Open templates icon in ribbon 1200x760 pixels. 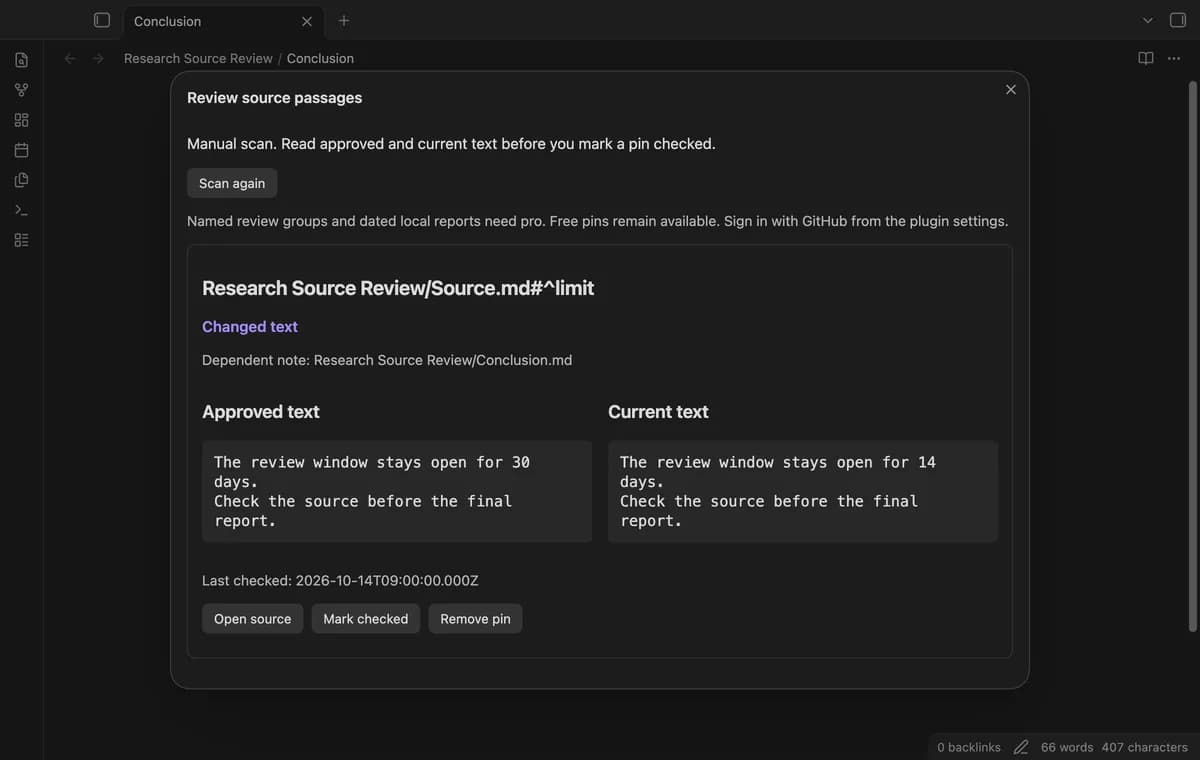pos(21,180)
